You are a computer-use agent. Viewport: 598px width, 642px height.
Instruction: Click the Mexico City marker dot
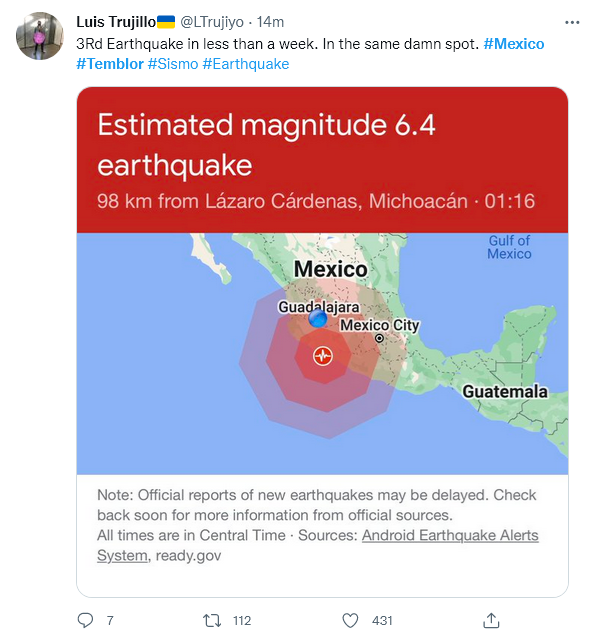tap(379, 338)
